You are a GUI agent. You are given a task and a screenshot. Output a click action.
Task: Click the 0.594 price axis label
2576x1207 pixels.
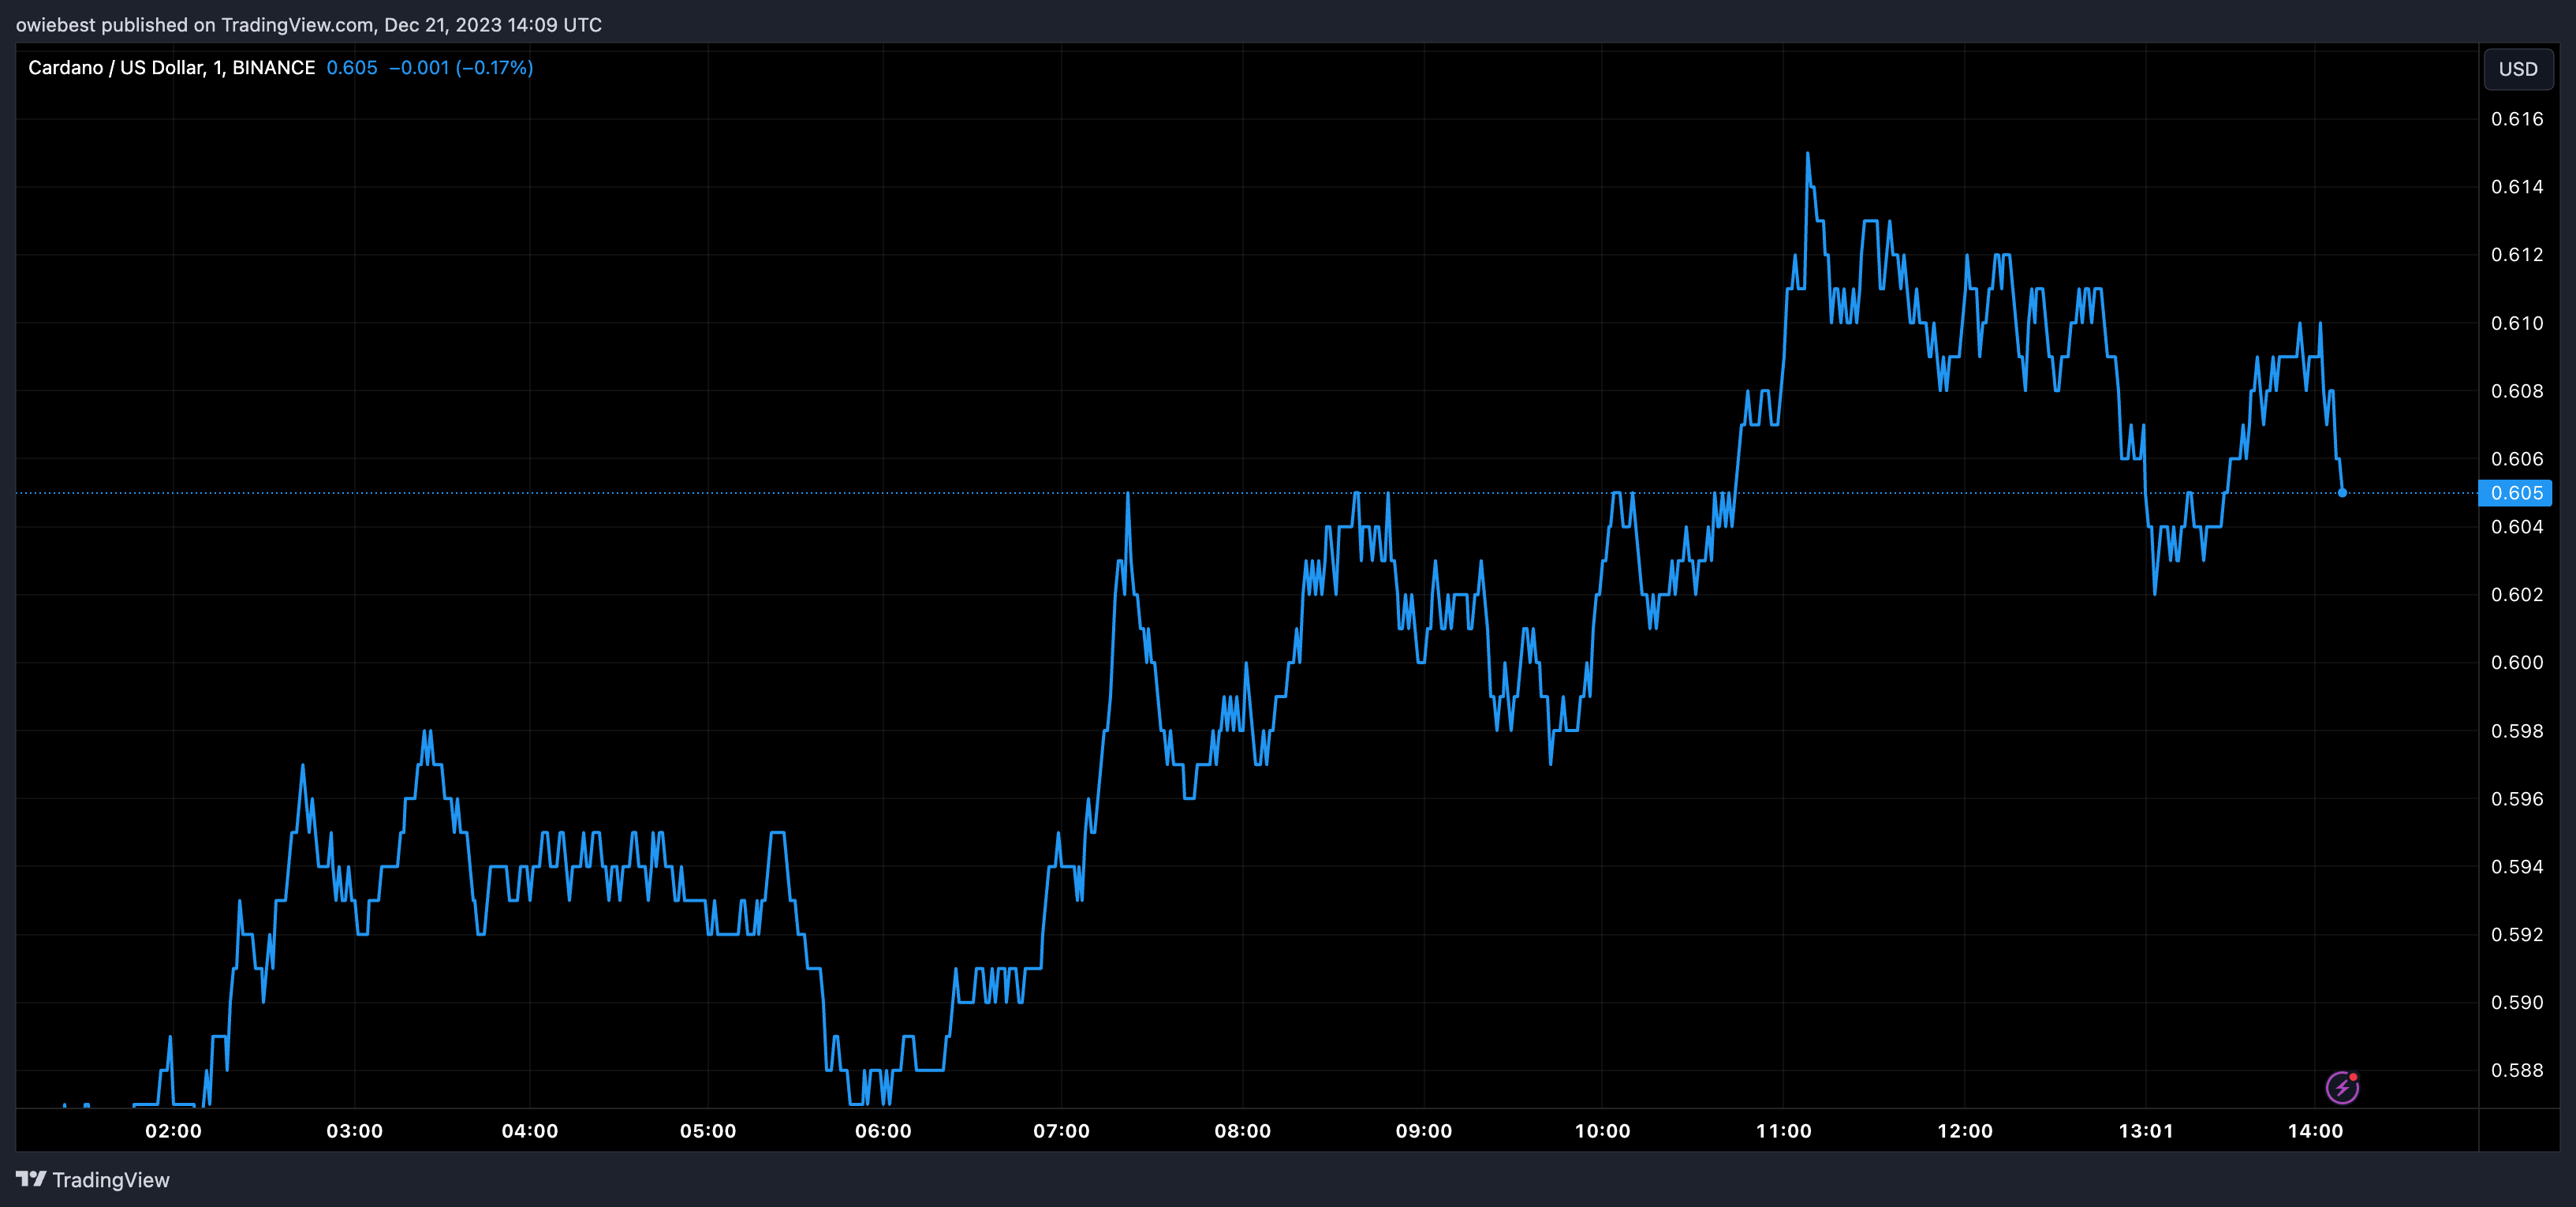click(x=2517, y=867)
